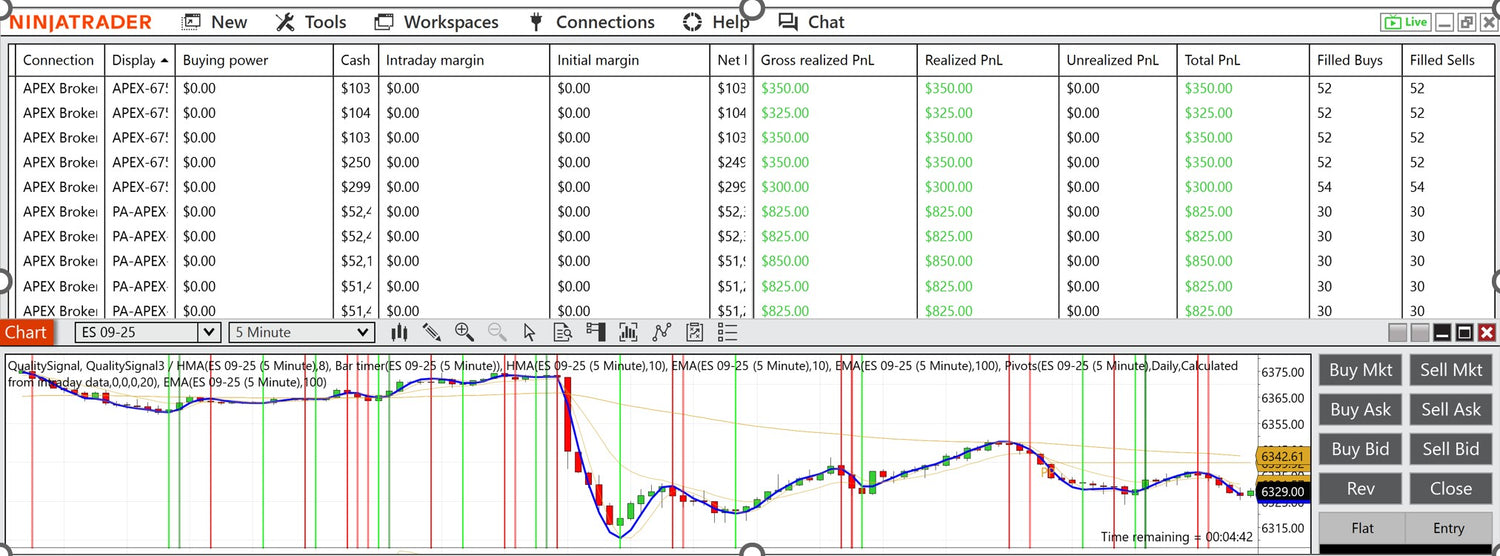
Task: Select the orange Chart tab label
Action: [x=26, y=333]
